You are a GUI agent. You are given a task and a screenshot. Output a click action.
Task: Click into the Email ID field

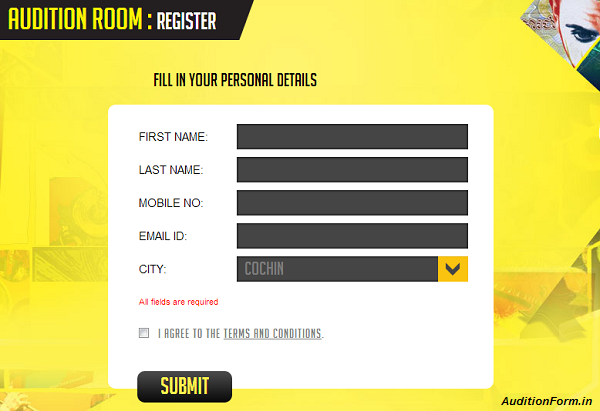click(x=352, y=236)
